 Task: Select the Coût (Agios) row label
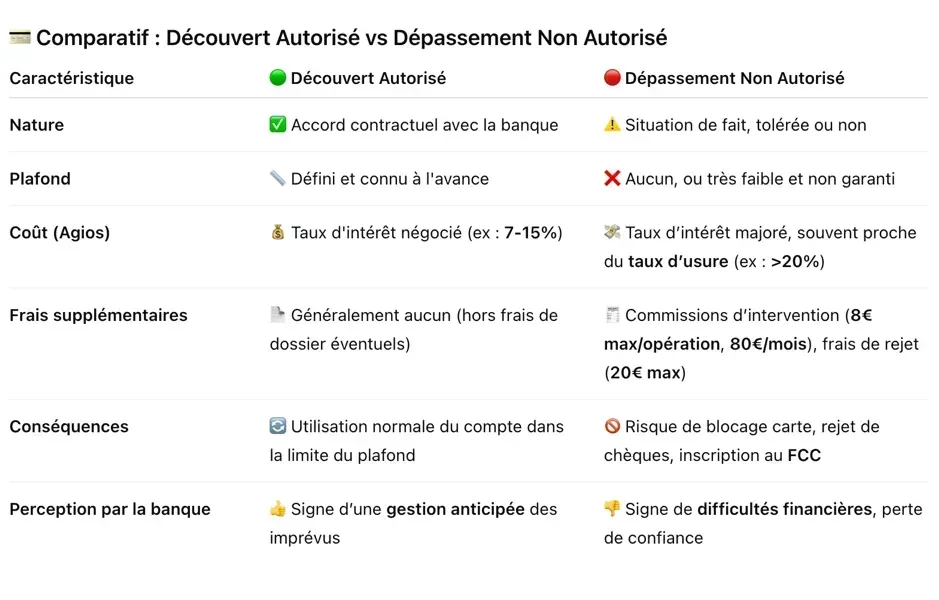coord(60,233)
